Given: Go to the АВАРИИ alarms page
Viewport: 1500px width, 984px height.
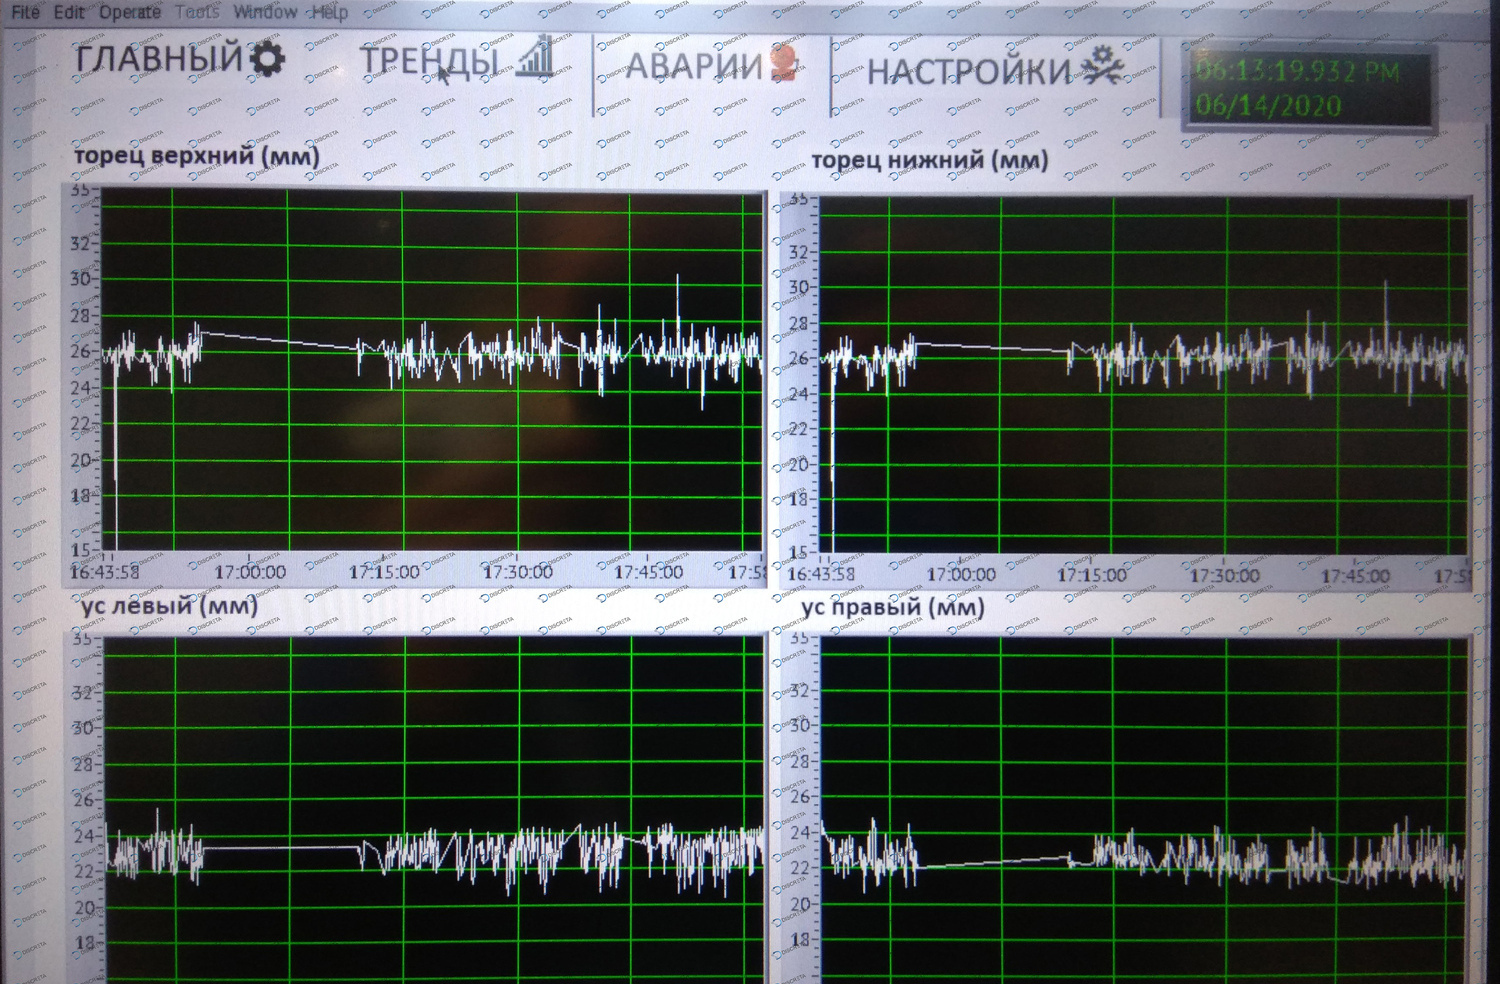Looking at the screenshot, I should click(x=693, y=67).
